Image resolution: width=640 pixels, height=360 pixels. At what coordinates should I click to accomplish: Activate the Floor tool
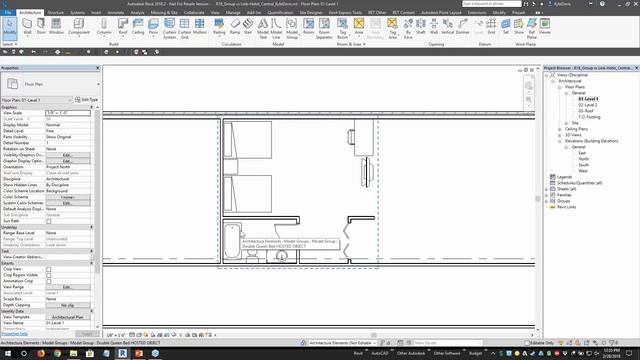pyautogui.click(x=153, y=27)
